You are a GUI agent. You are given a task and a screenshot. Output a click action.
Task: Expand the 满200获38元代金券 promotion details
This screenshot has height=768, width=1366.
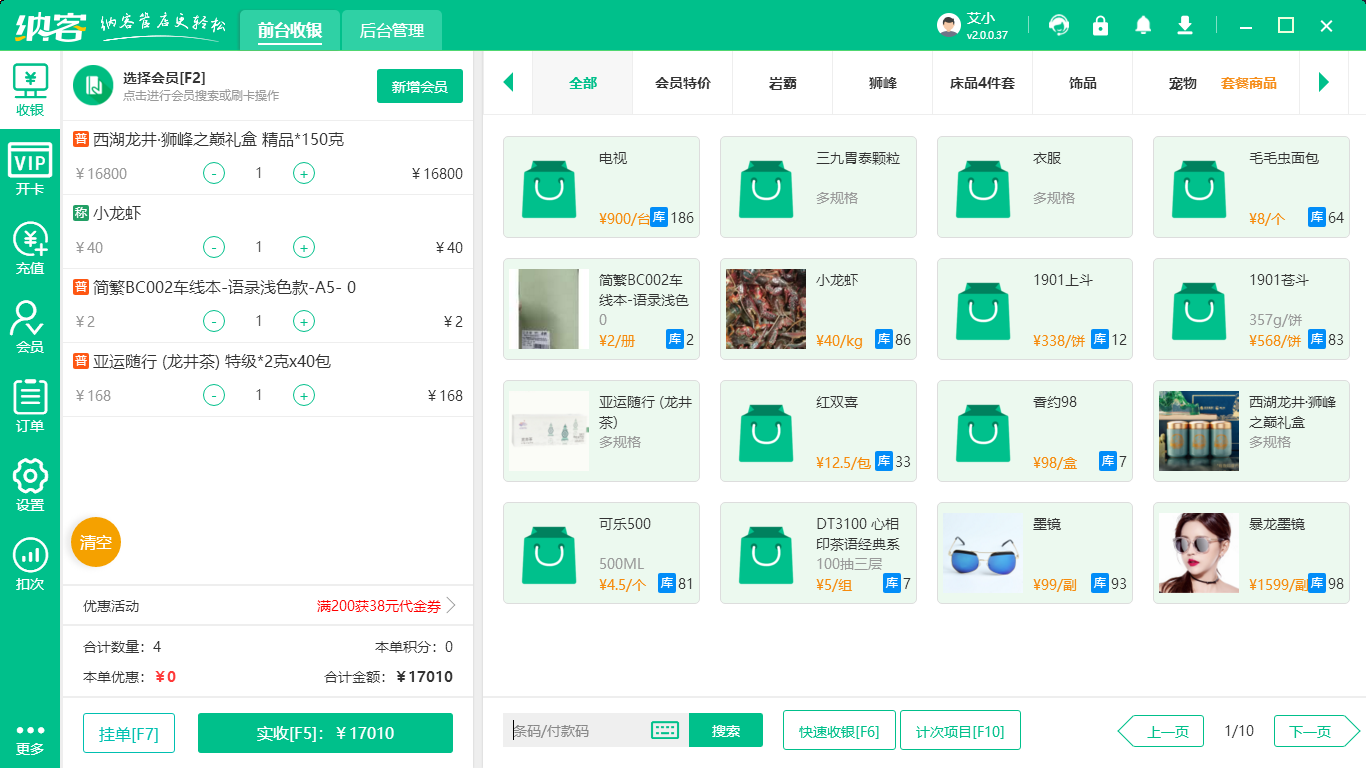[x=379, y=604]
